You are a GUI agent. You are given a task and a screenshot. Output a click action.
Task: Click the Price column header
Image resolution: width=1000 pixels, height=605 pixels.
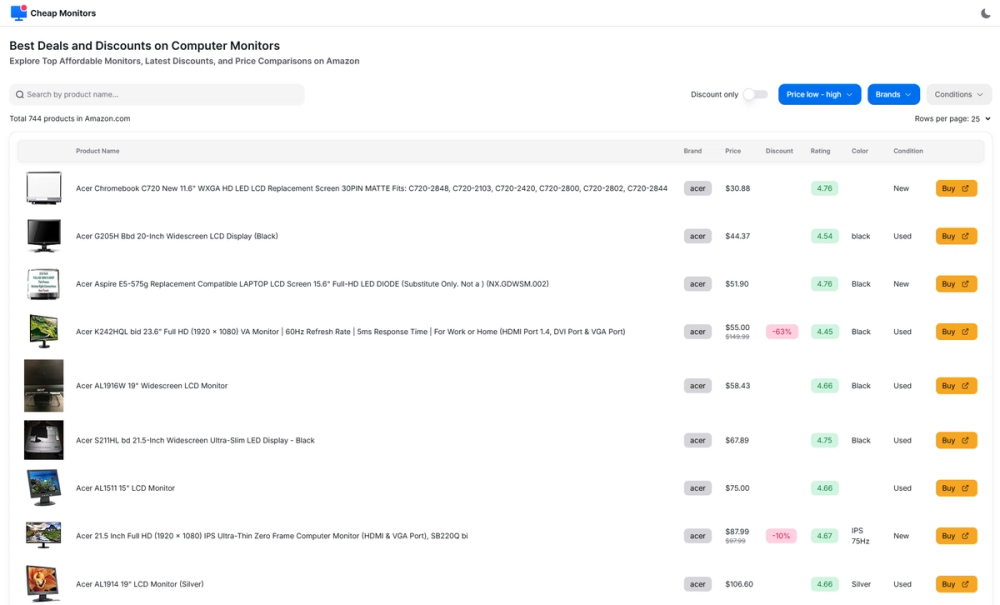point(733,151)
